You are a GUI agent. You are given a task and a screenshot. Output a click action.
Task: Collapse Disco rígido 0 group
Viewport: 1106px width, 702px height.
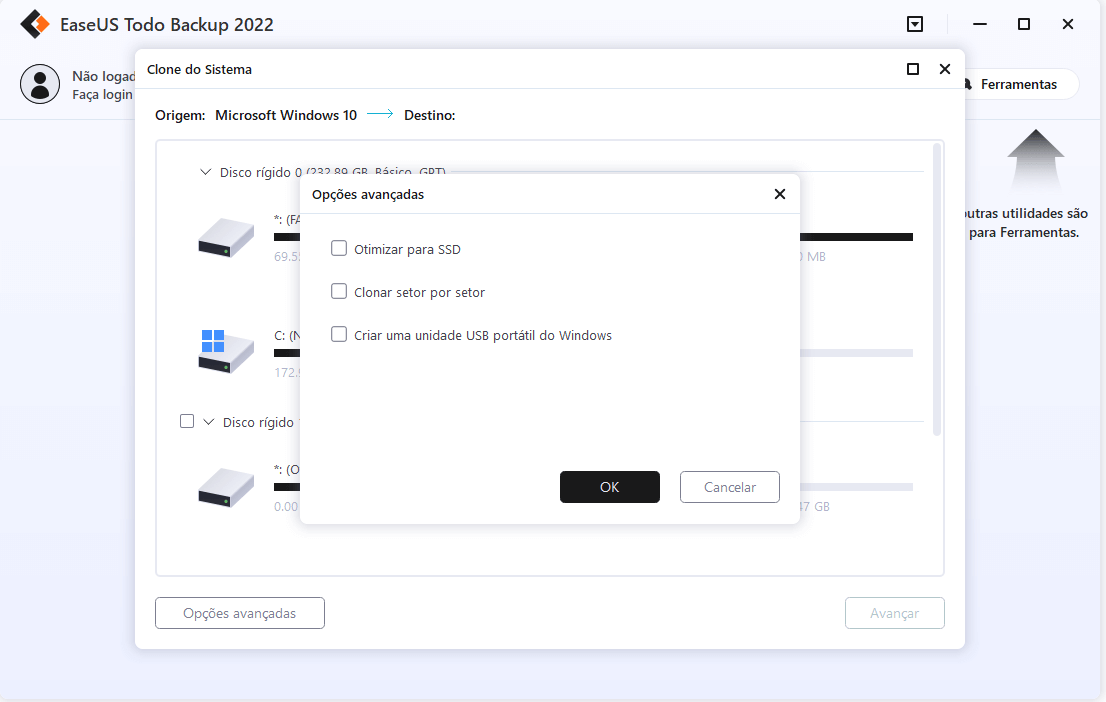205,172
